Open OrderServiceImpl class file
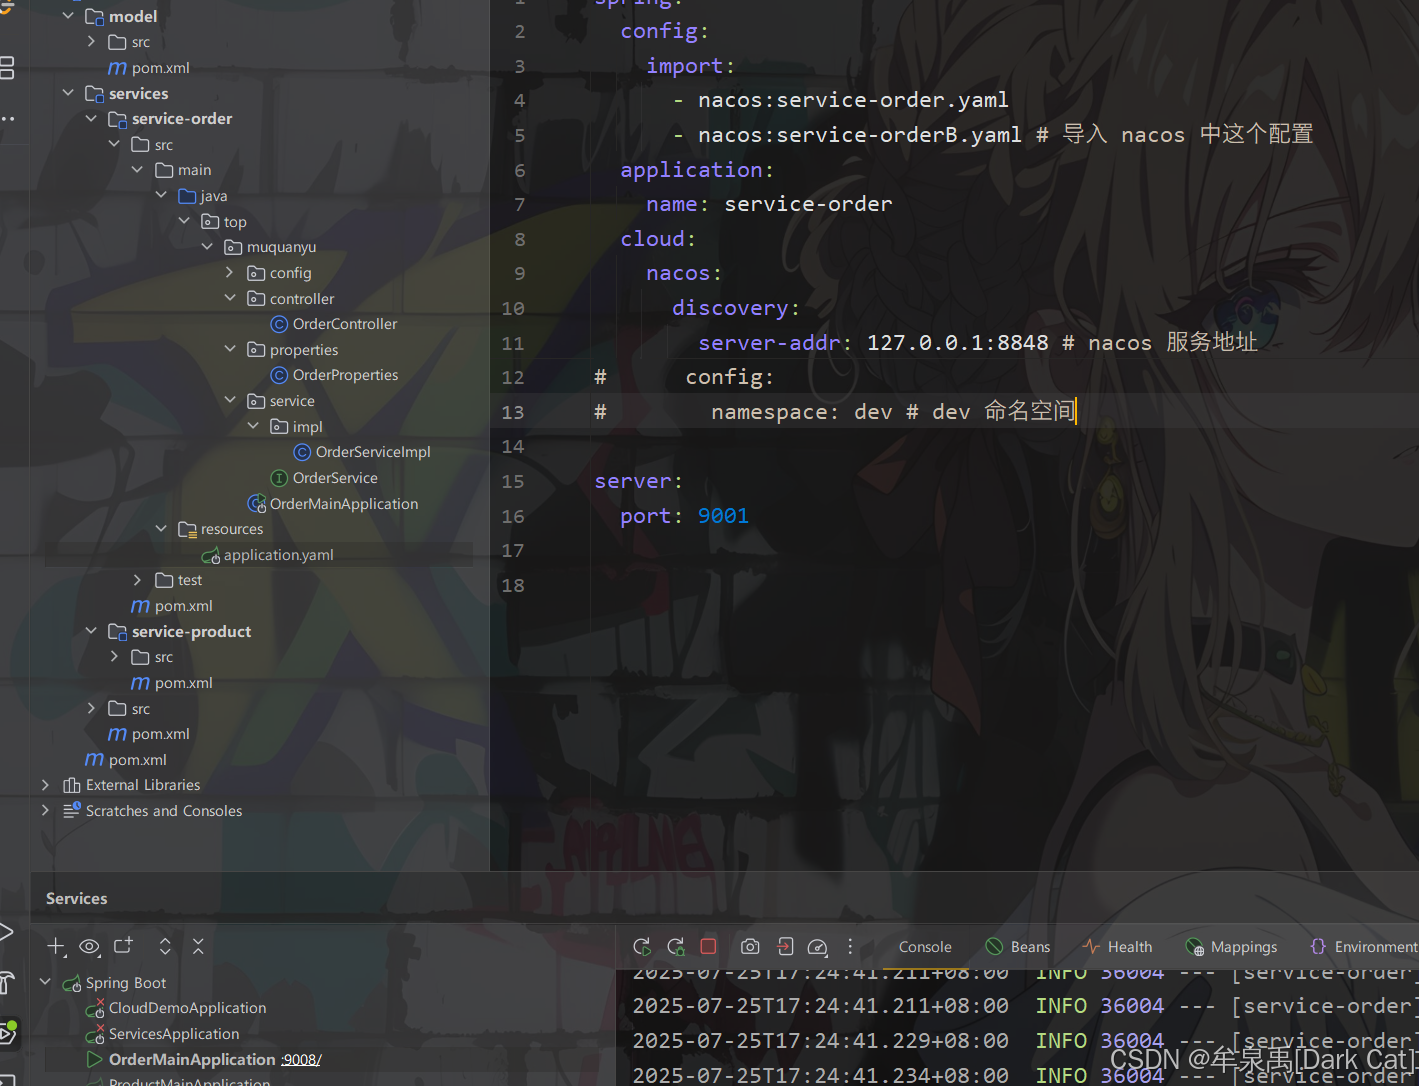 (x=373, y=452)
